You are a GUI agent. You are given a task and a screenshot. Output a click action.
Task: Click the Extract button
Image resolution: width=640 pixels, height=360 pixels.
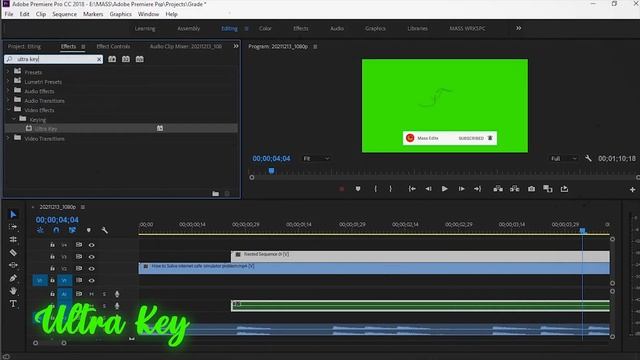coord(515,189)
